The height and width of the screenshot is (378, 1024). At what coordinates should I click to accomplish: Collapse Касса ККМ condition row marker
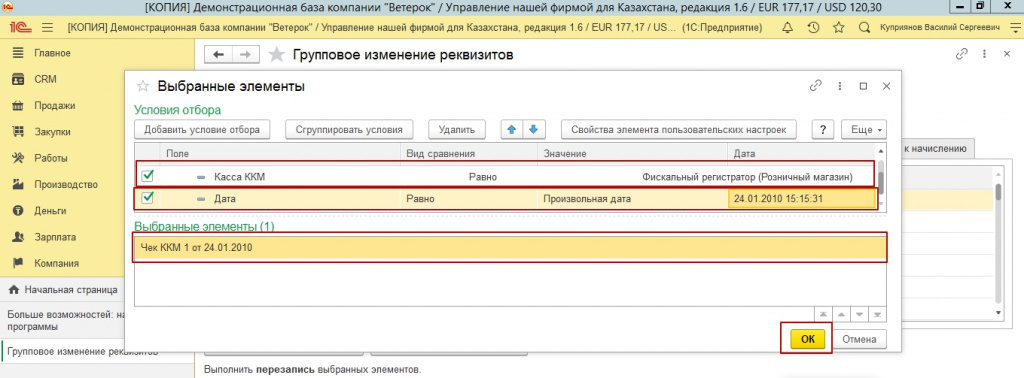pyautogui.click(x=201, y=177)
